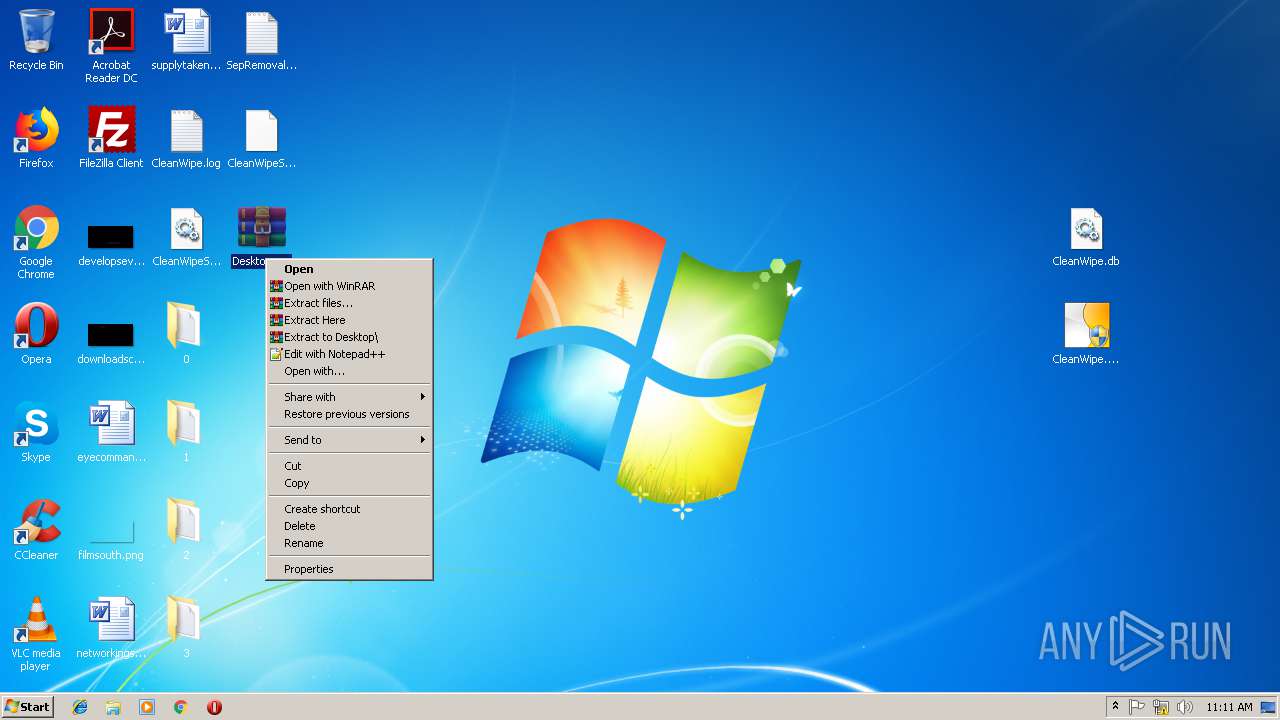Select folder named 0
Viewport: 1280px width, 720px height.
pyautogui.click(x=186, y=334)
